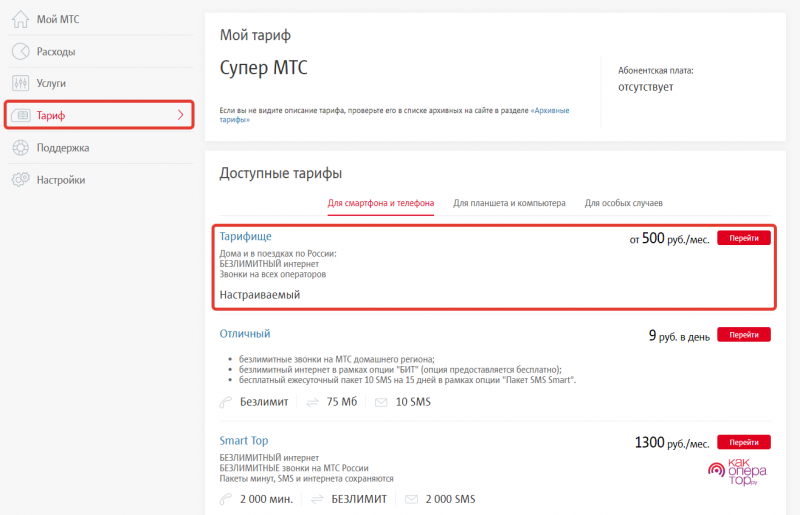Switch to Для планшета и компьютера tab
Image resolution: width=800 pixels, height=515 pixels.
point(509,203)
